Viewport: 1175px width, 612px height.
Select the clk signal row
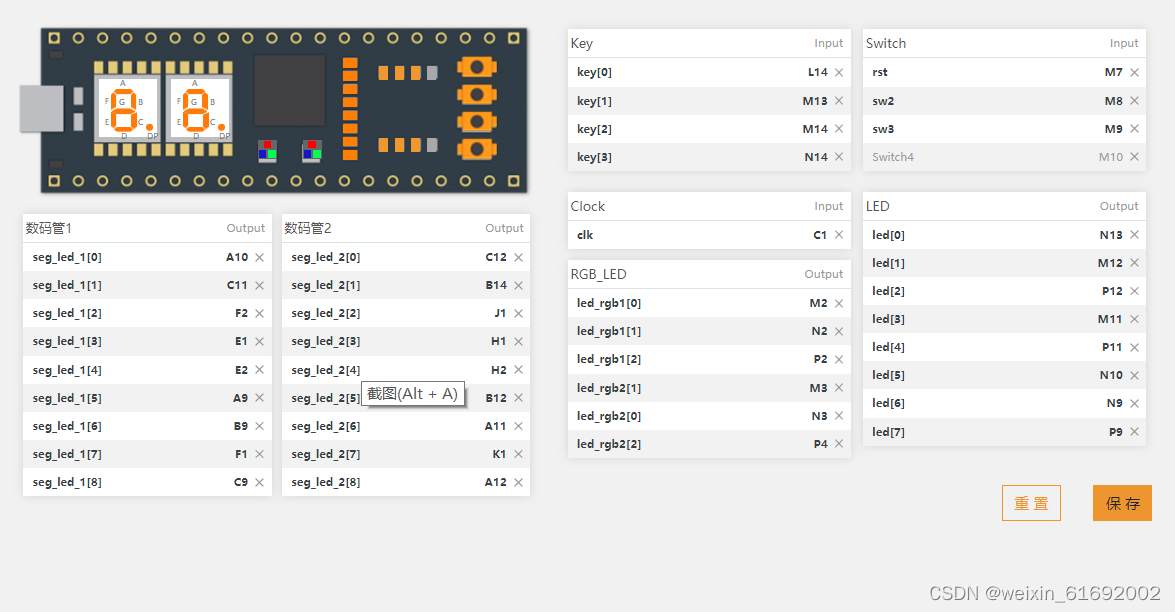709,235
